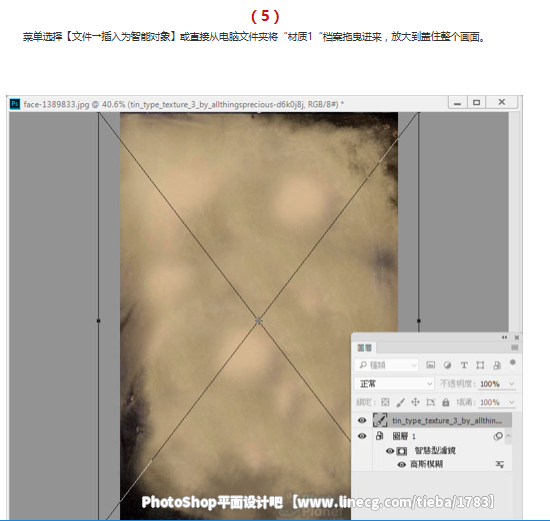Screen dimensions: 550x521
Task: Filter layers by smart objects
Action: 497,365
